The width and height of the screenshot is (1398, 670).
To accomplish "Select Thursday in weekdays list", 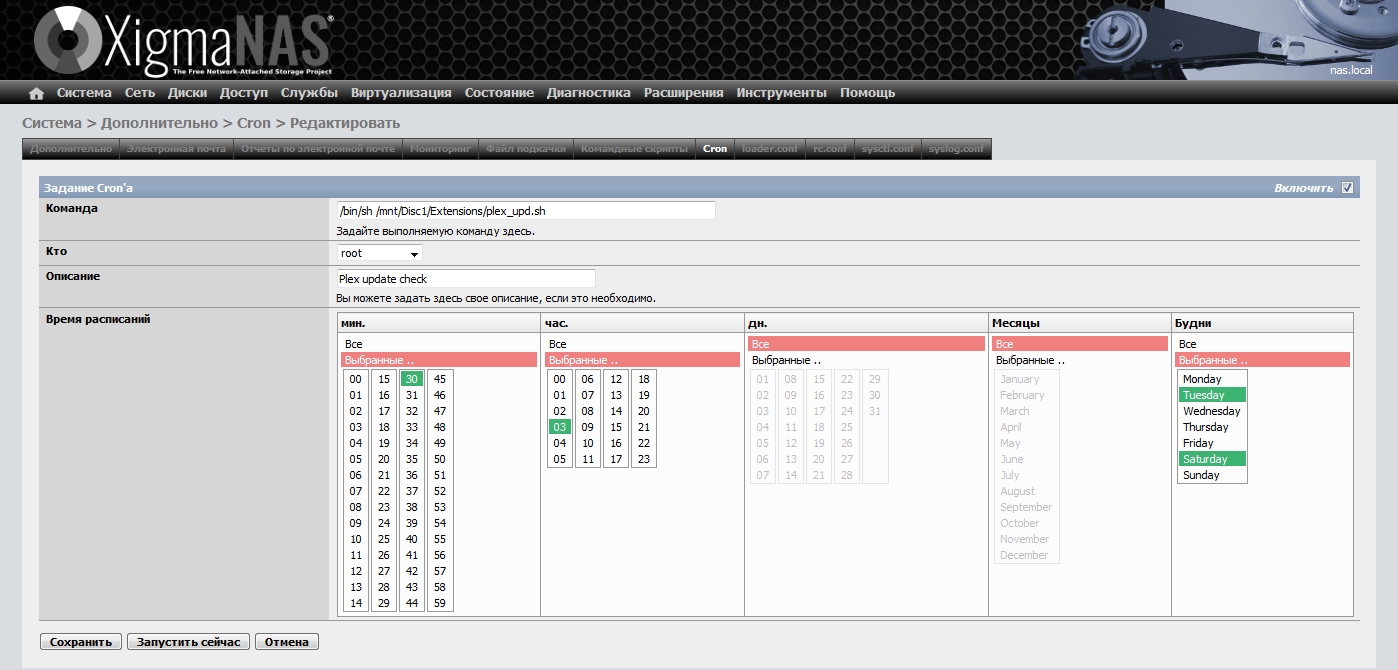I will [x=1212, y=427].
